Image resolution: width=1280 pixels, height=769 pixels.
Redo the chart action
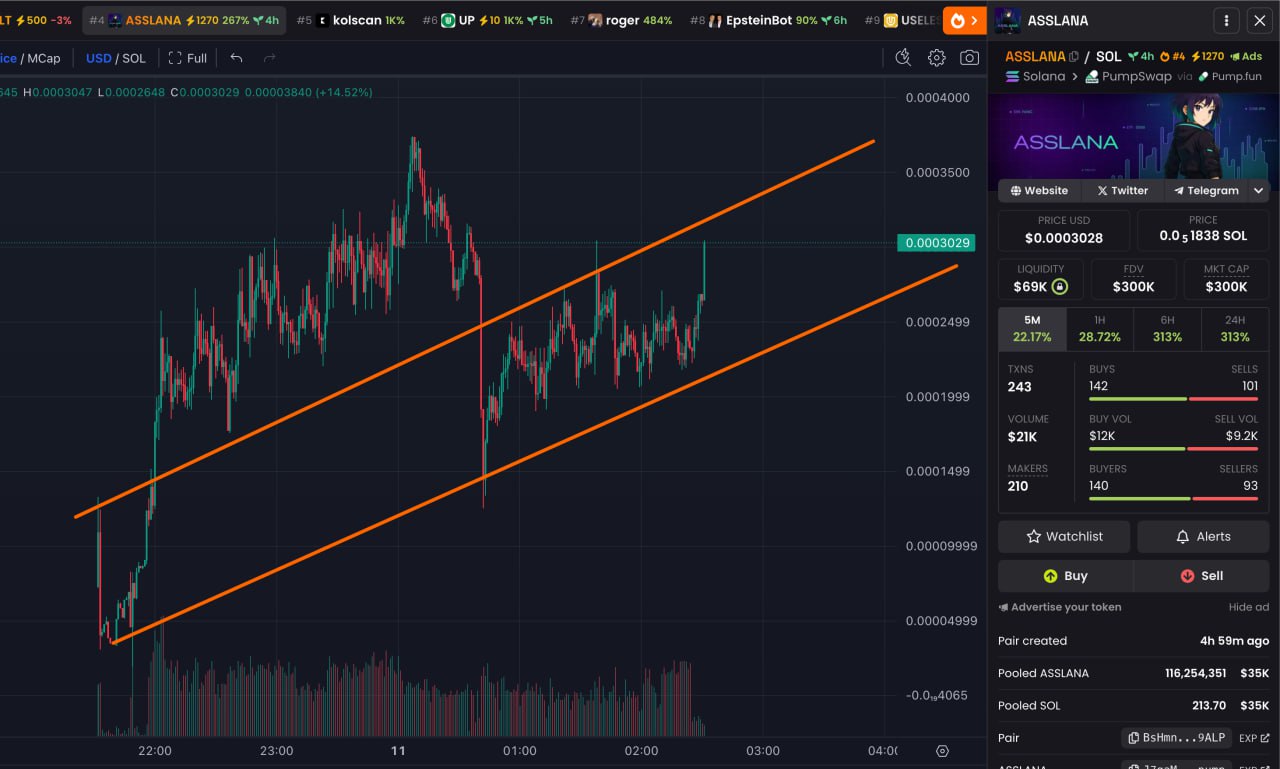pos(269,58)
